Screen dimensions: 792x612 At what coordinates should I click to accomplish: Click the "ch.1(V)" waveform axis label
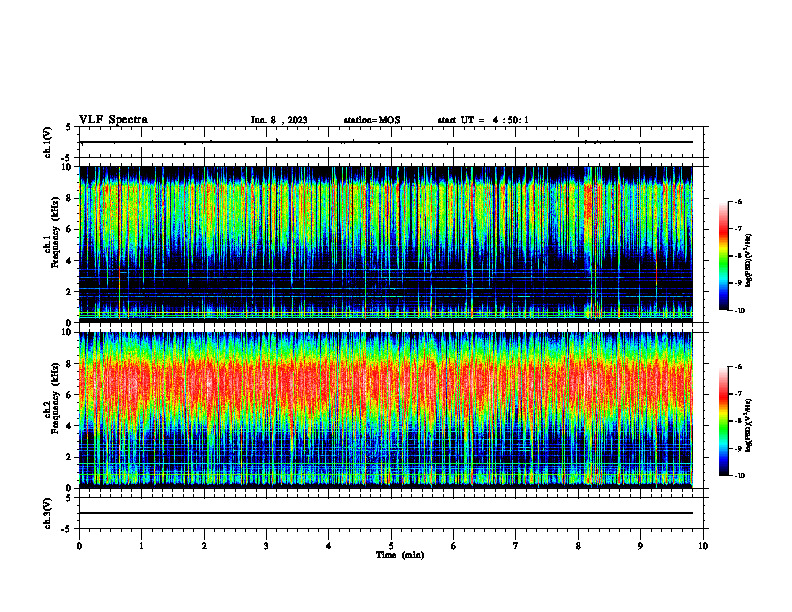tap(48, 142)
